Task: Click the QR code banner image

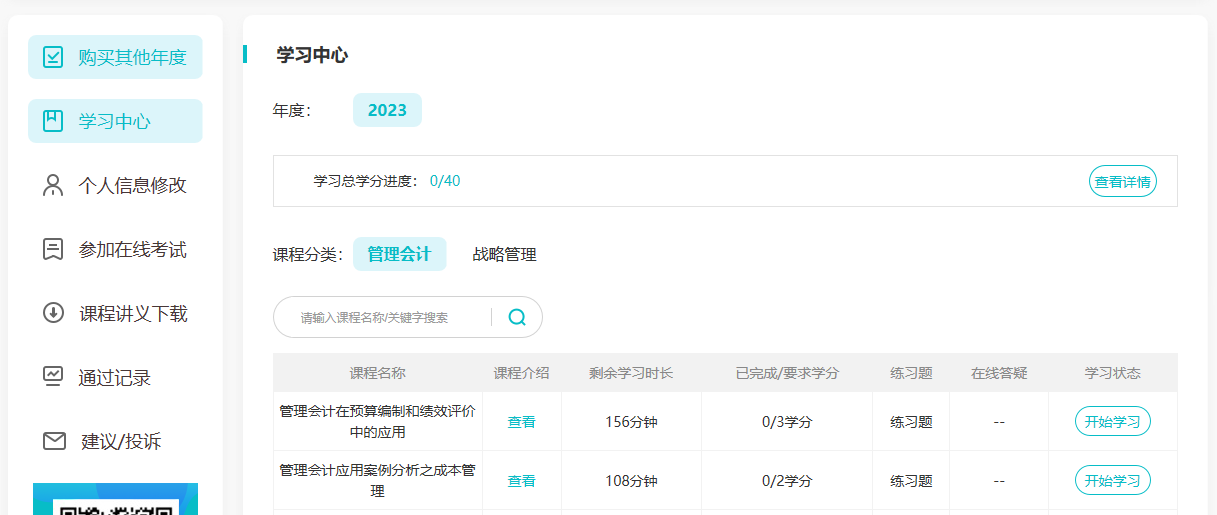Action: pyautogui.click(x=115, y=499)
